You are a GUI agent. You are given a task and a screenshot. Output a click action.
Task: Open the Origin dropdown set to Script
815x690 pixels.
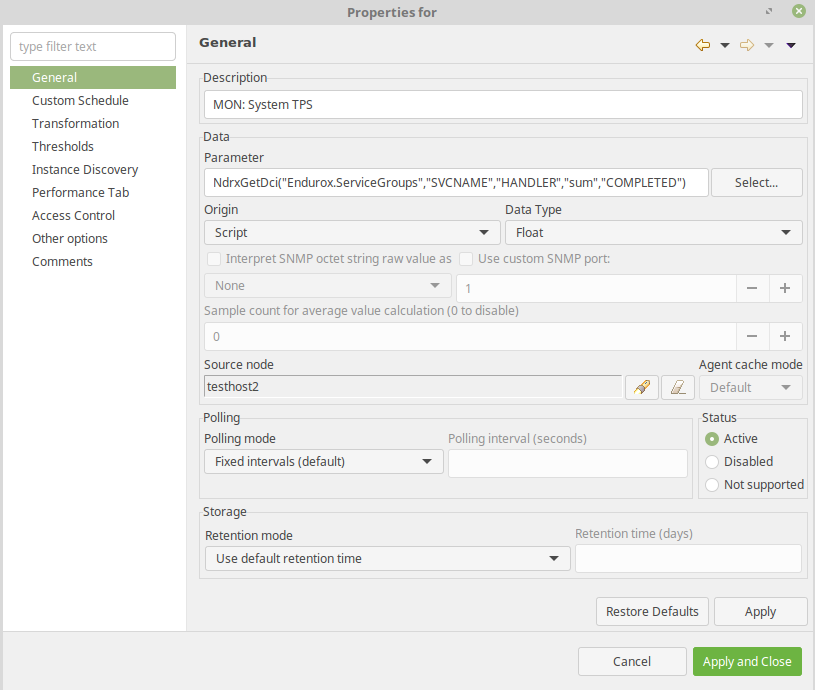click(351, 232)
